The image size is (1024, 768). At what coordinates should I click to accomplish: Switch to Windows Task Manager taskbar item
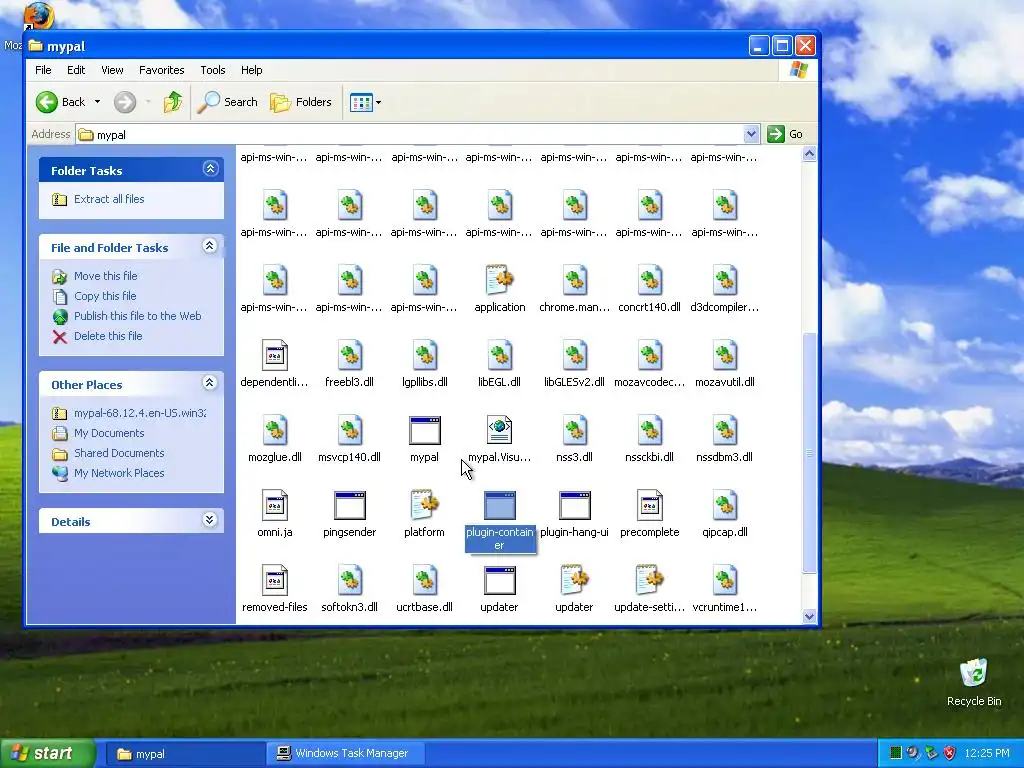pyautogui.click(x=345, y=754)
